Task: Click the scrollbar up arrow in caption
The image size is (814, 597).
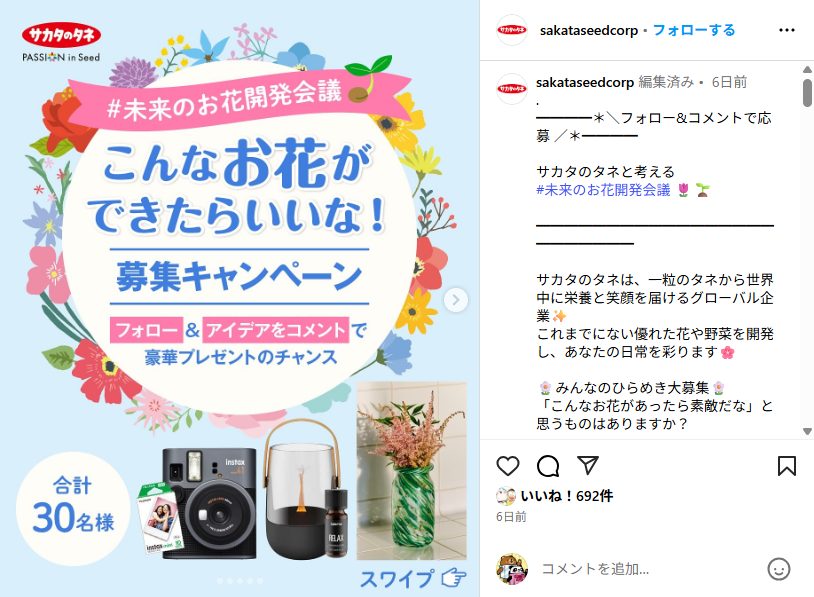Action: pyautogui.click(x=807, y=69)
